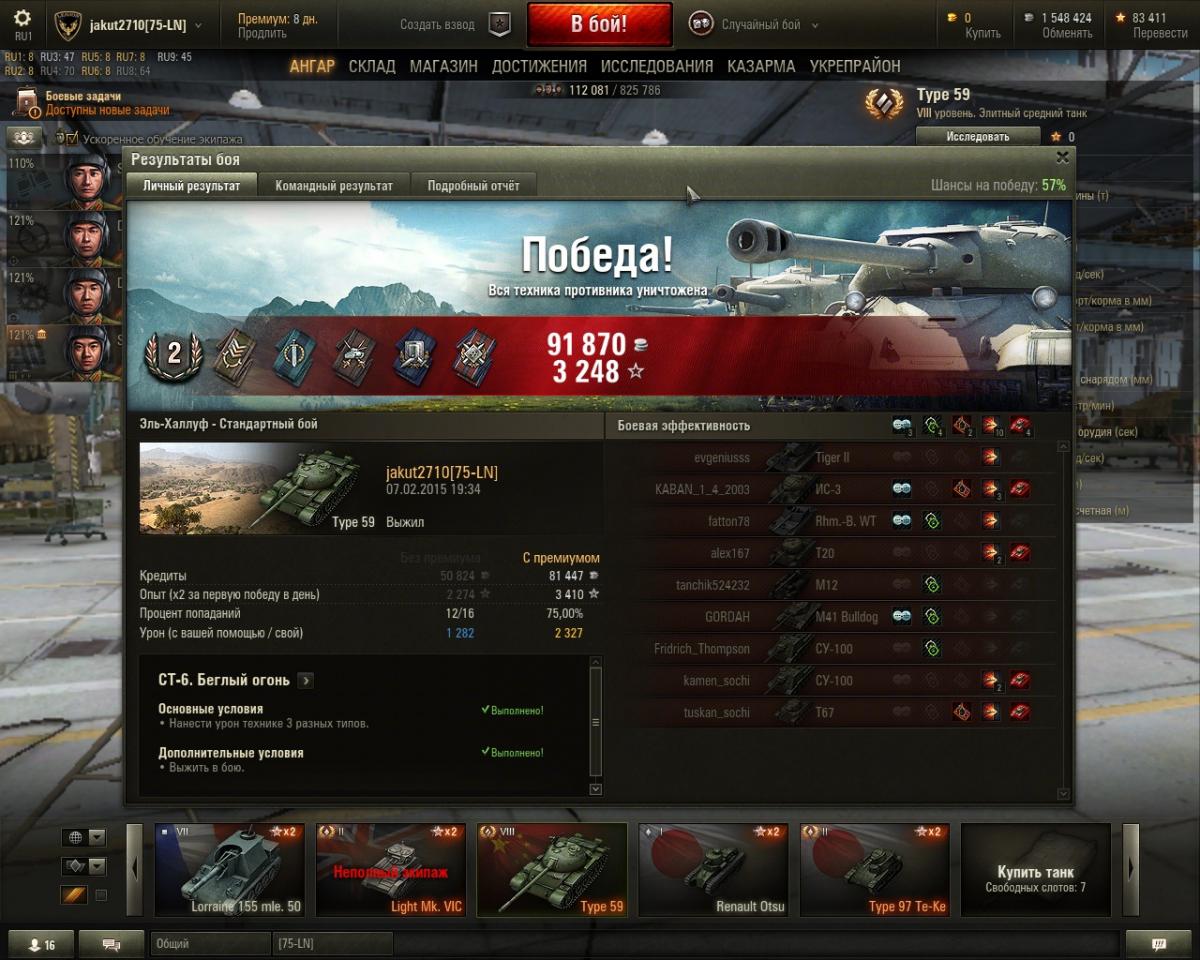Open the nation filter globe dropdown

pyautogui.click(x=84, y=838)
